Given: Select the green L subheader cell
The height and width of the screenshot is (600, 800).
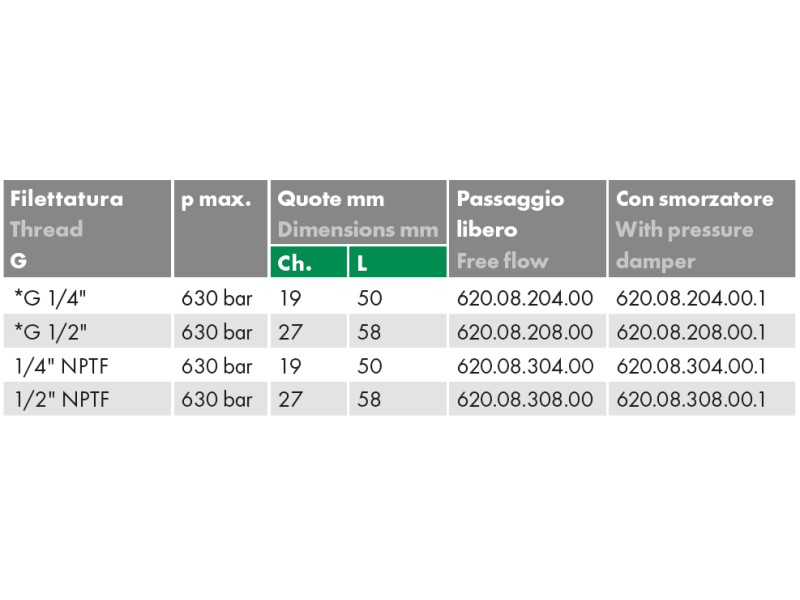Looking at the screenshot, I should 396,263.
